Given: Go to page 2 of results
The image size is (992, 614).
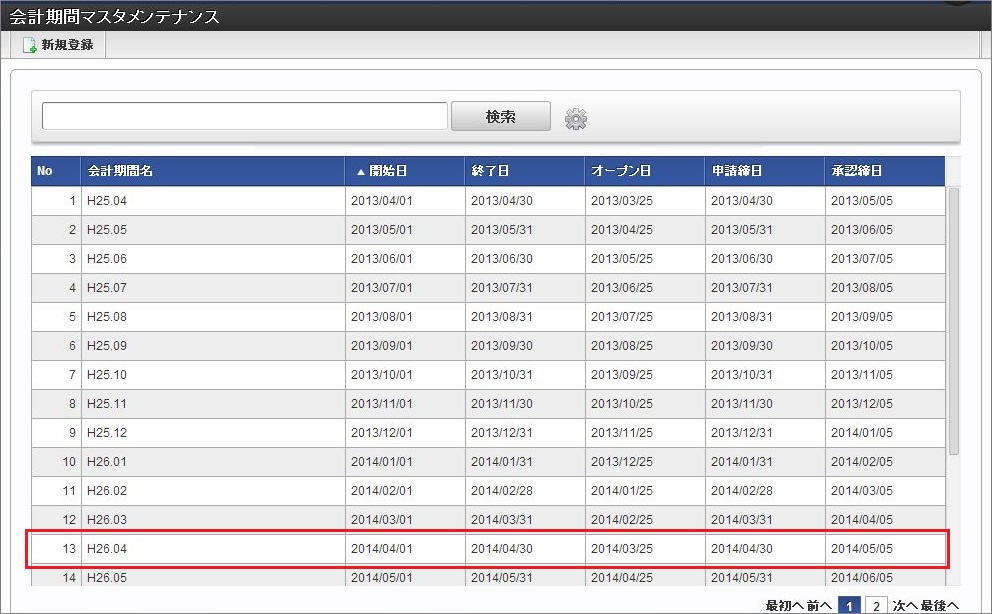Looking at the screenshot, I should point(876,605).
